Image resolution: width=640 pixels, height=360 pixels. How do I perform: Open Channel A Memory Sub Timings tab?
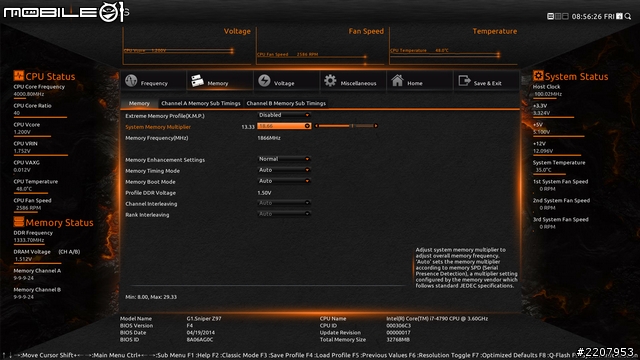[x=201, y=103]
